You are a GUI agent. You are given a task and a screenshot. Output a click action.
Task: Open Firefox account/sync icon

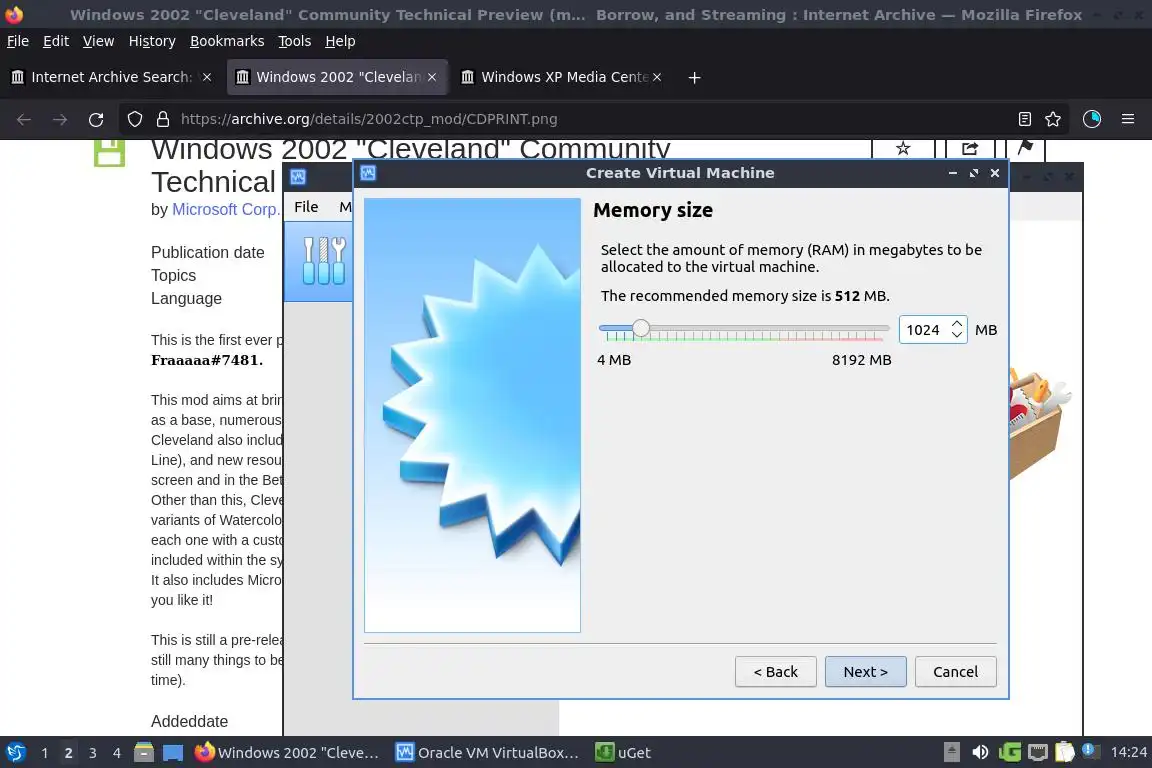tap(1092, 119)
